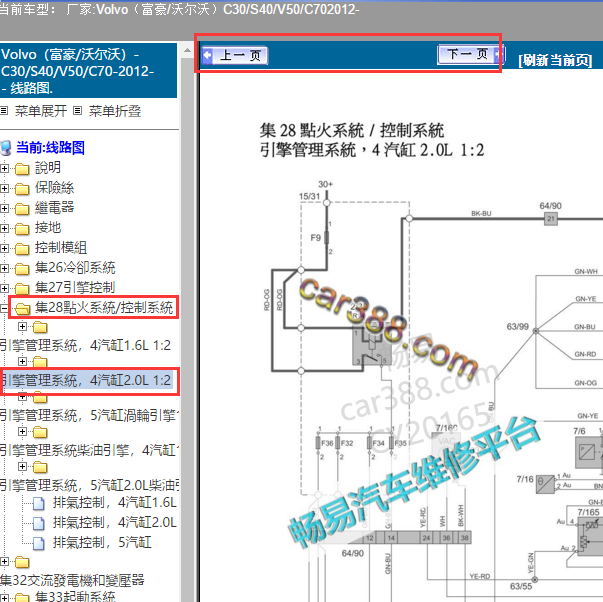603x602 pixels.
Task: Select 控制模組 in the tree
Action: [x=61, y=248]
